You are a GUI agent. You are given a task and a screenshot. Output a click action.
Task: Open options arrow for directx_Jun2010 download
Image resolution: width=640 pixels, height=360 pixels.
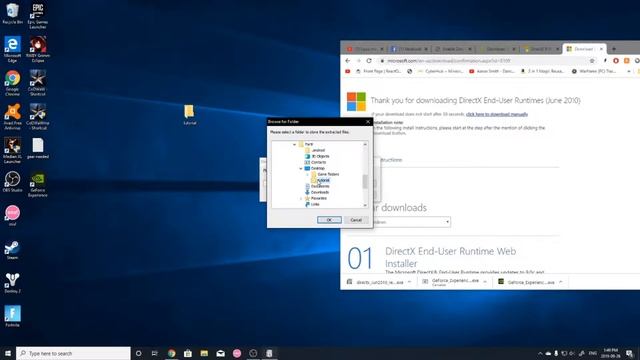[x=409, y=282]
